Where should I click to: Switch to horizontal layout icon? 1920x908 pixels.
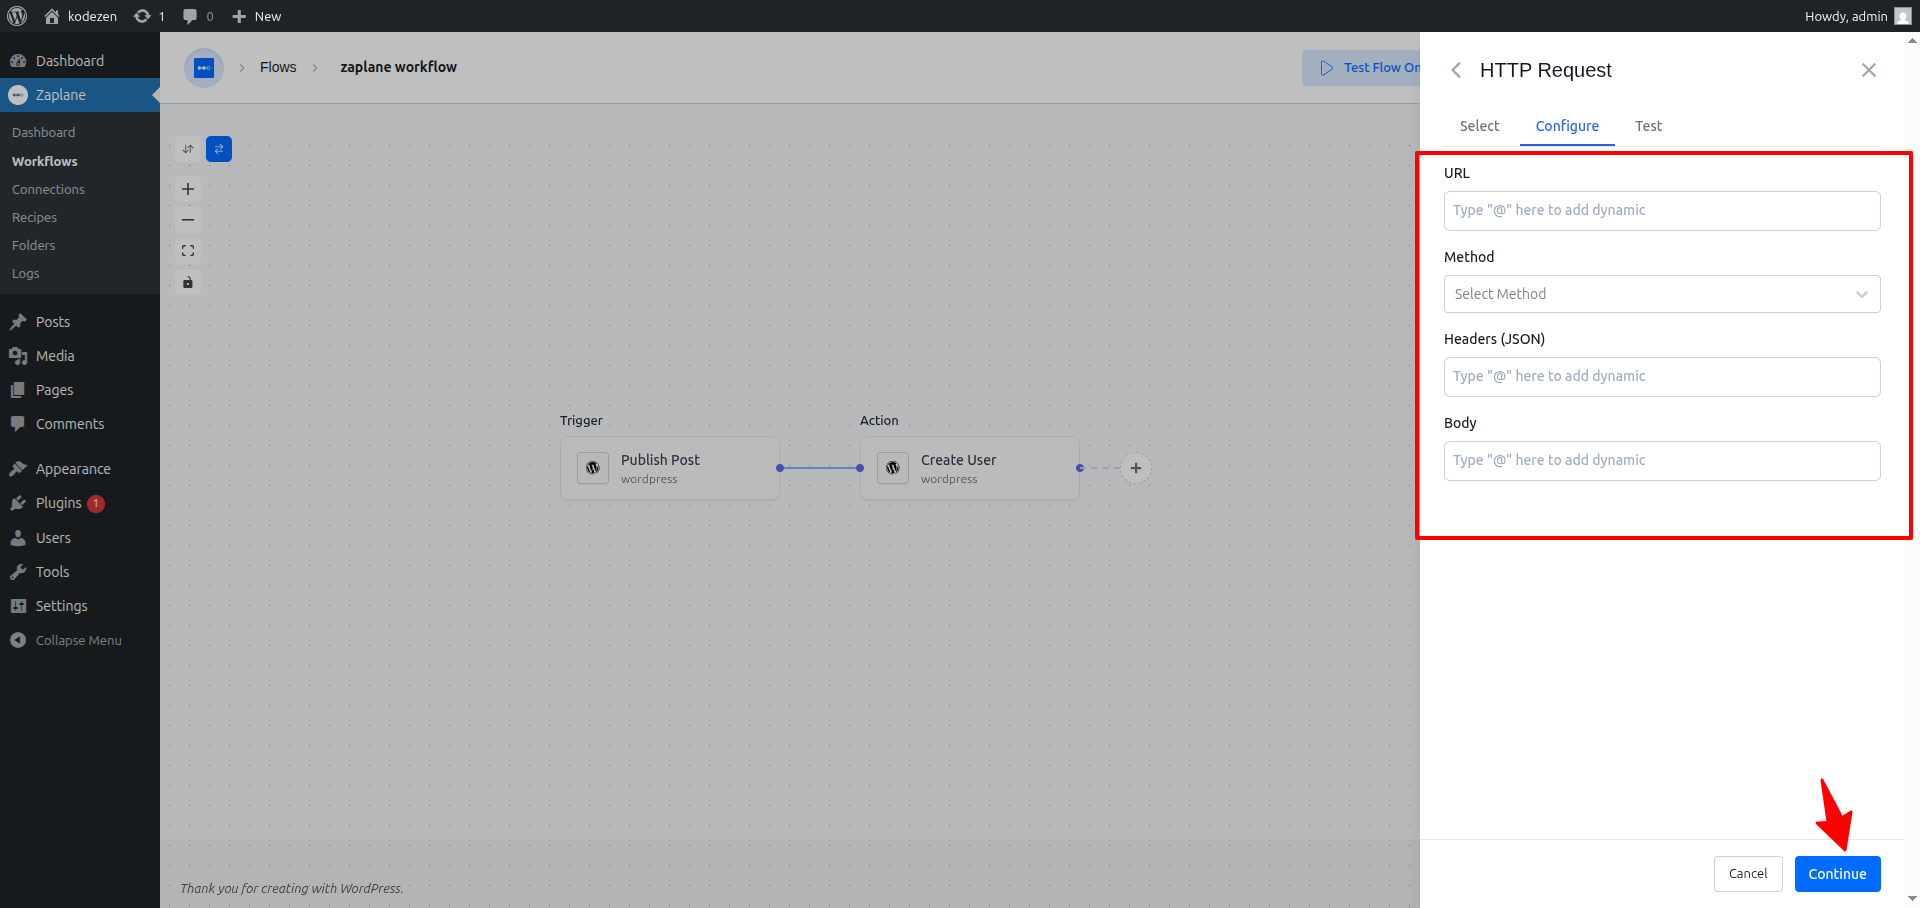coord(219,149)
